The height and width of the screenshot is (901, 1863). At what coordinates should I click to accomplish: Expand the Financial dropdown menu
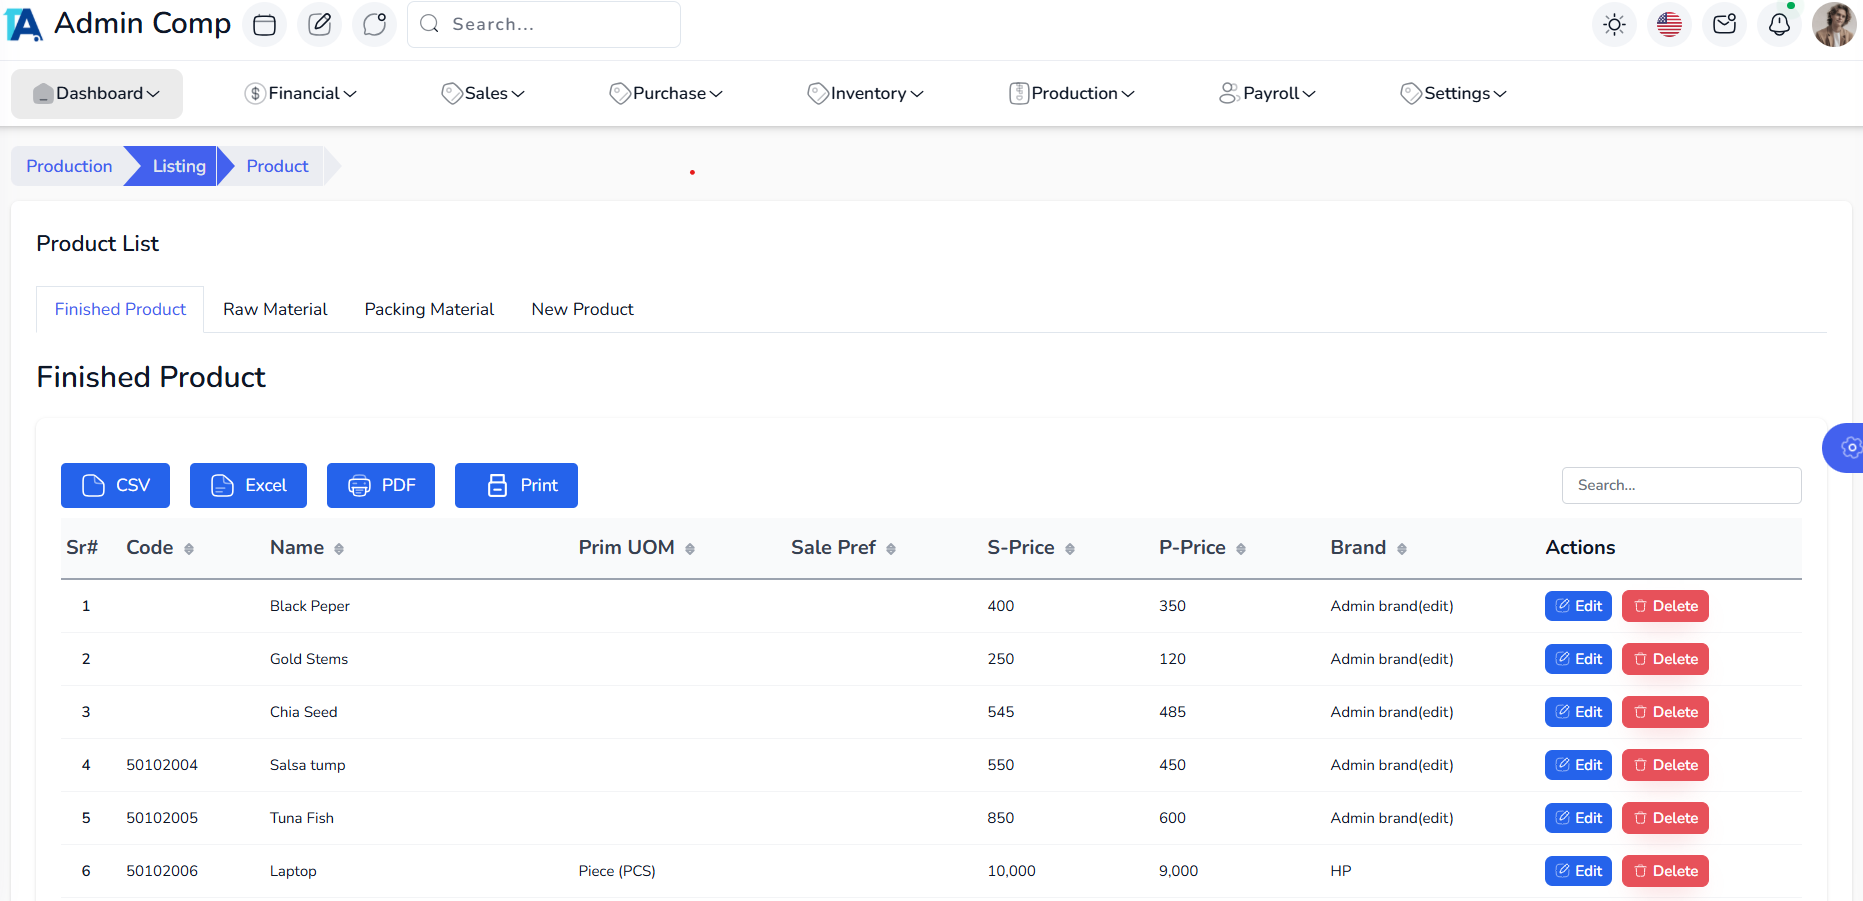(x=301, y=94)
